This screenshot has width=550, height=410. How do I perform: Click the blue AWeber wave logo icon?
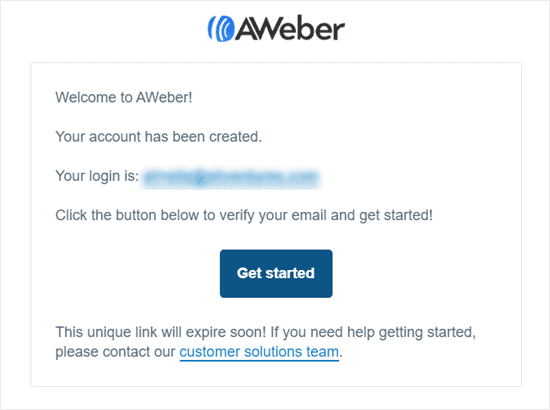[221, 29]
